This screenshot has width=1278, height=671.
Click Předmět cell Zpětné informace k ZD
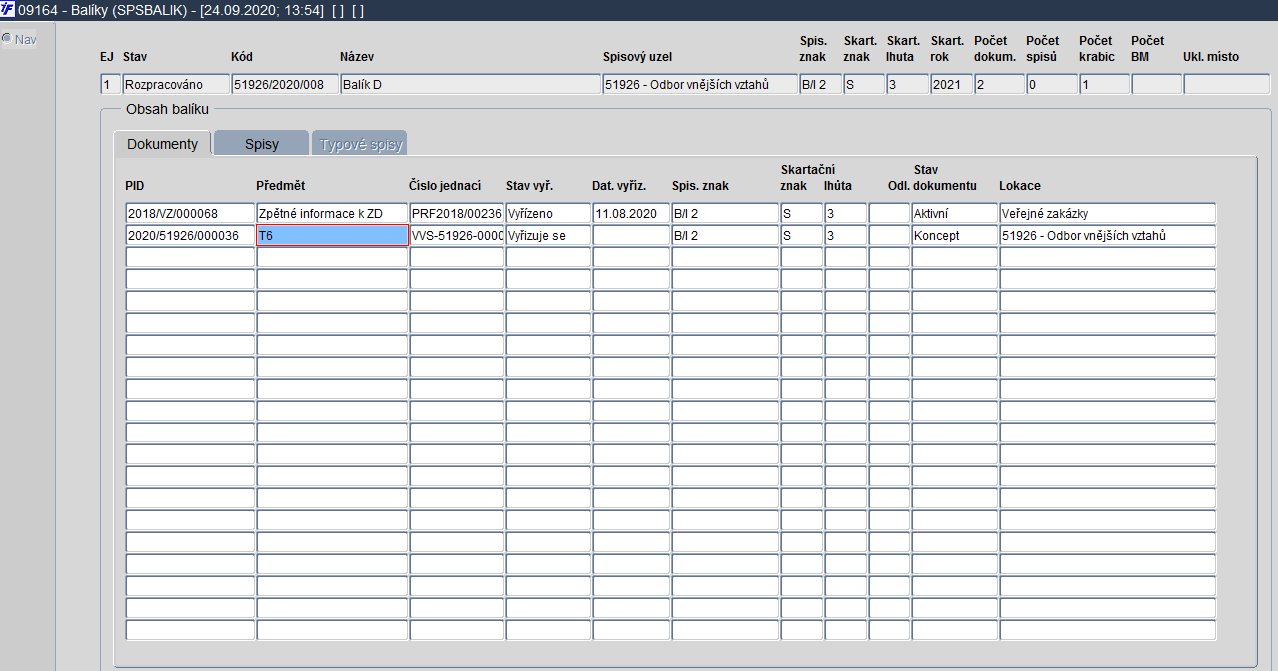tap(332, 213)
